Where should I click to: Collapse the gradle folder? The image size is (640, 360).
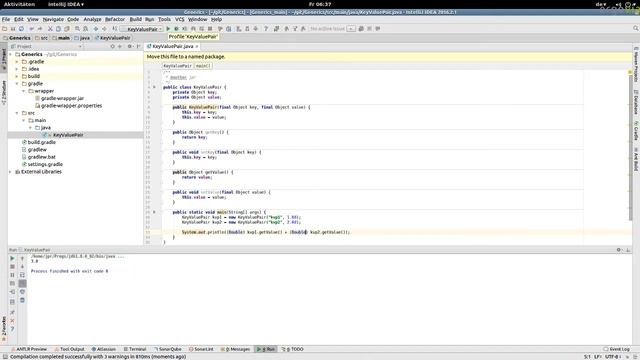pos(17,84)
